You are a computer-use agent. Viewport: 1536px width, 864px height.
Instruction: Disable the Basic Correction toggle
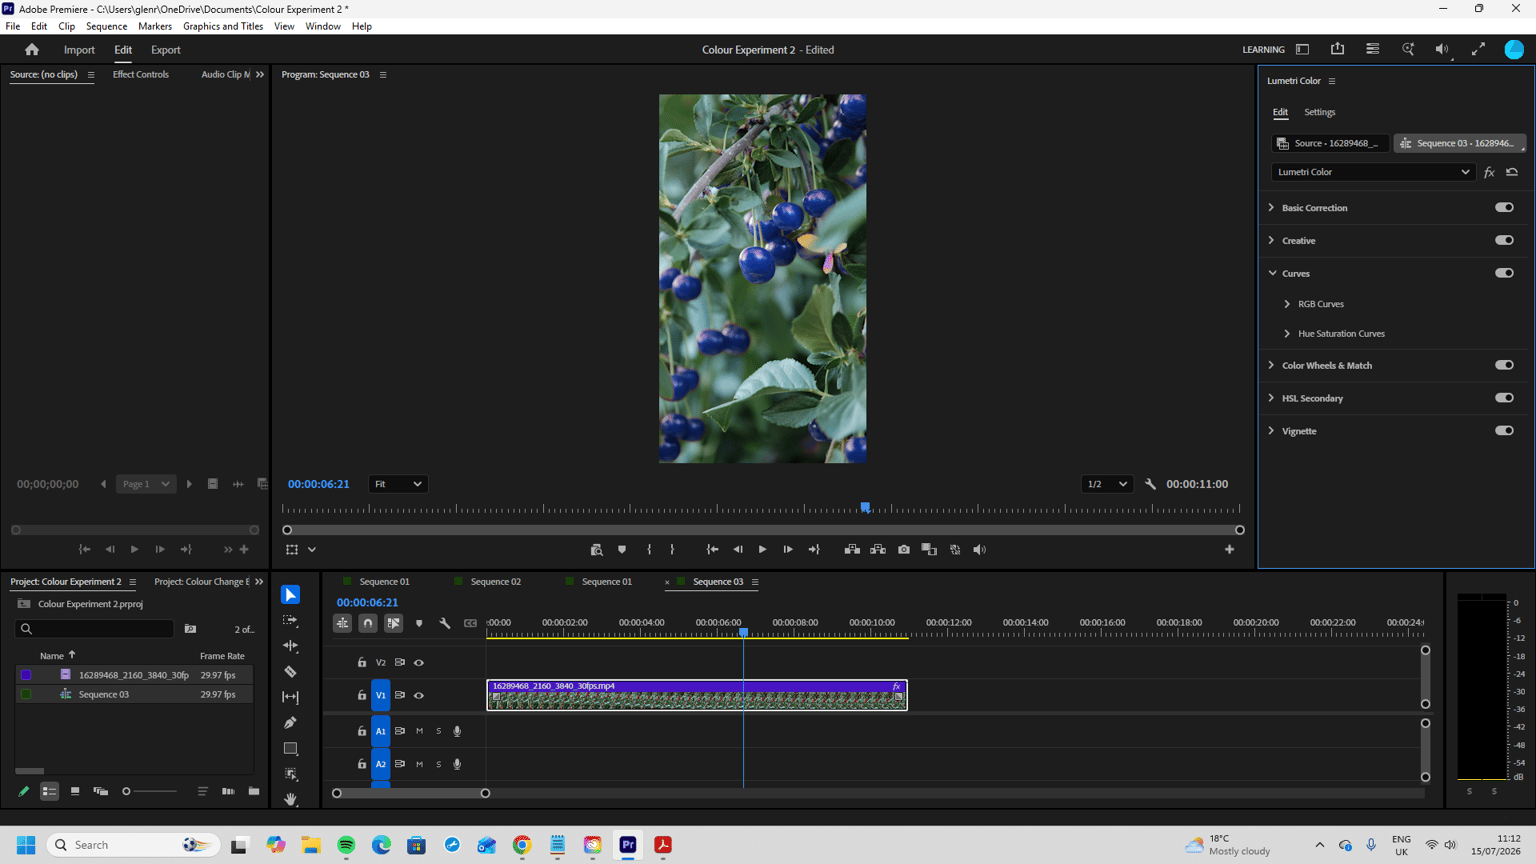coord(1504,207)
